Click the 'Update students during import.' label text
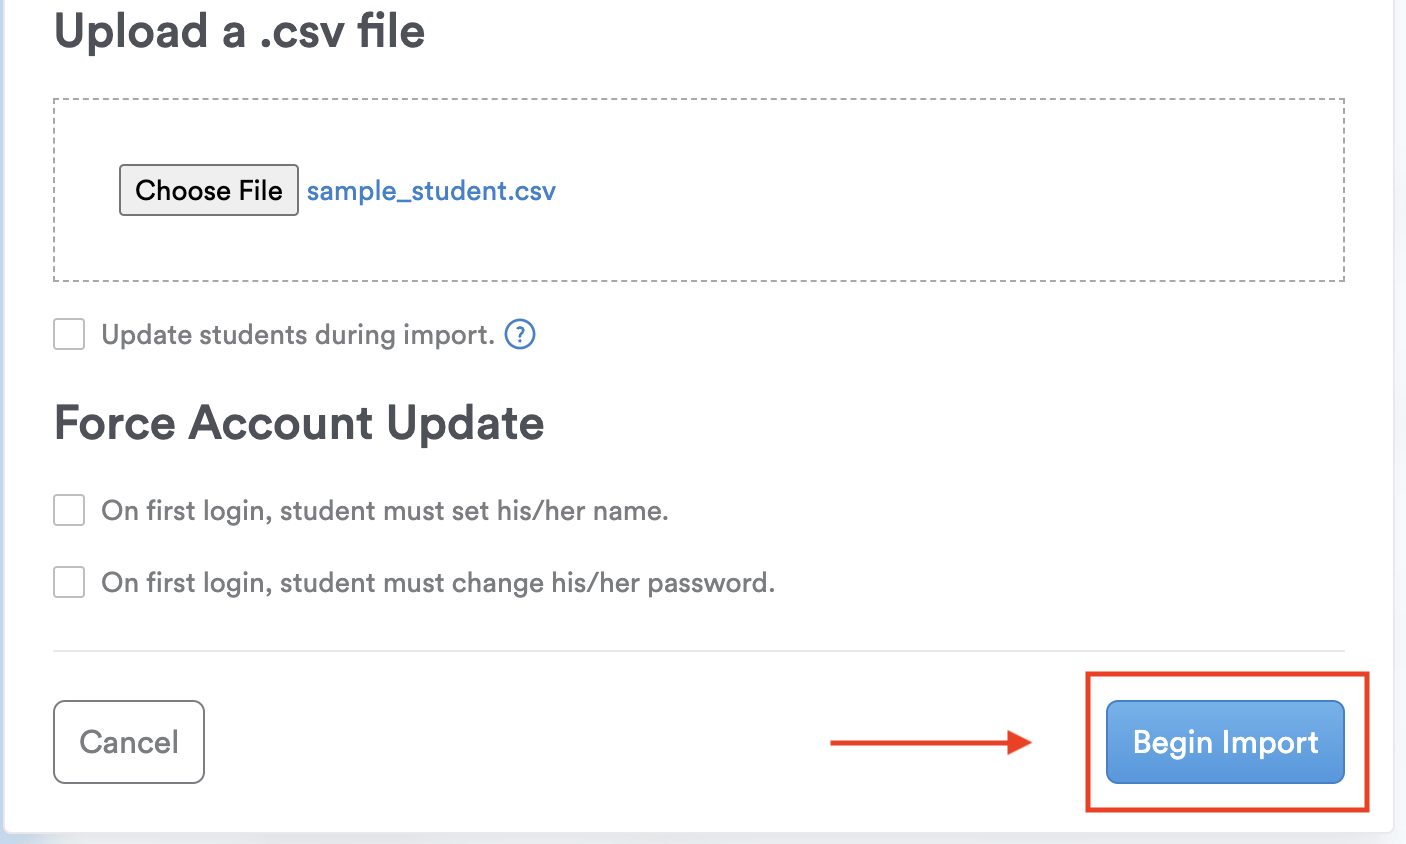1406x844 pixels. (298, 334)
